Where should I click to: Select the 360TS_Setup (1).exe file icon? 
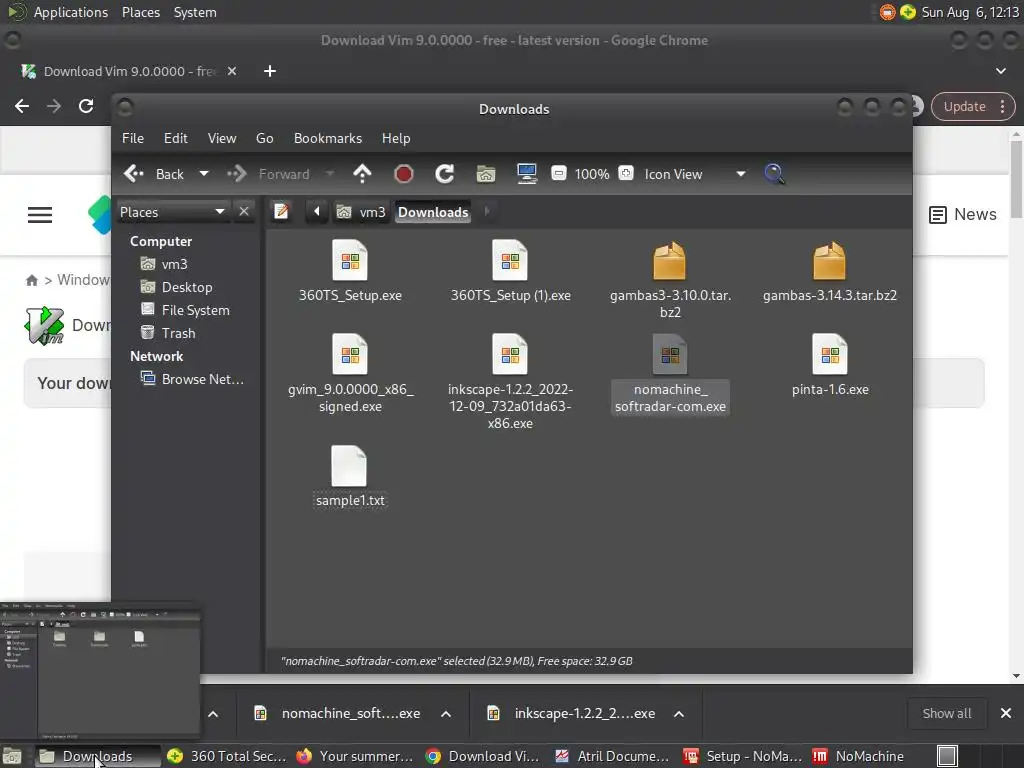(x=510, y=261)
